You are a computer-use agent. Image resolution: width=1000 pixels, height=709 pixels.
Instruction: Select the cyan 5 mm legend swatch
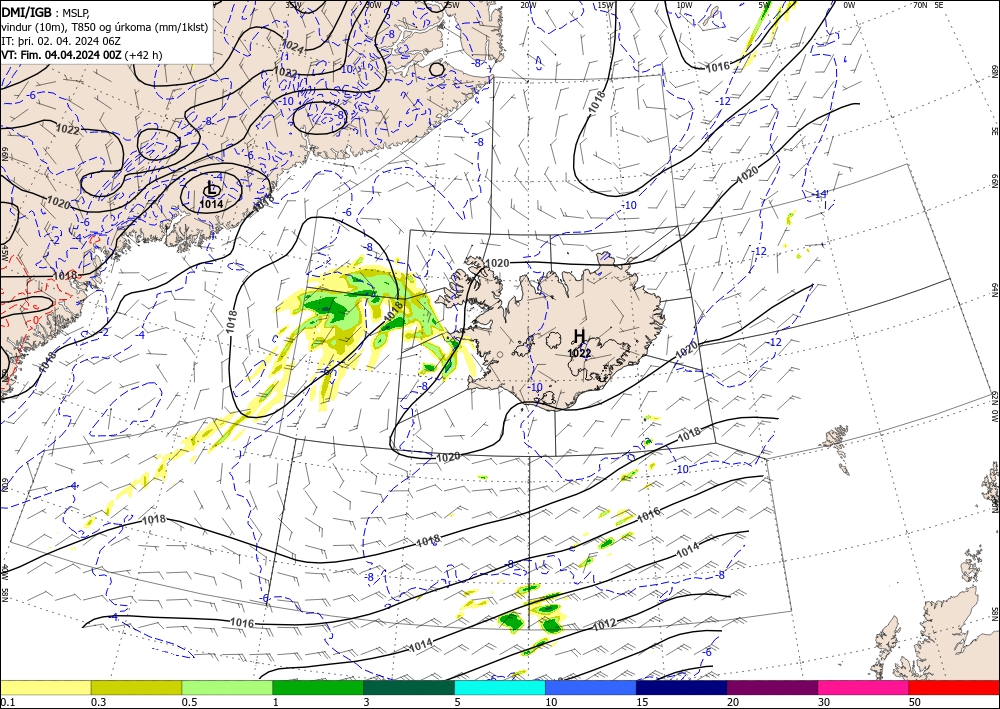pos(500,687)
